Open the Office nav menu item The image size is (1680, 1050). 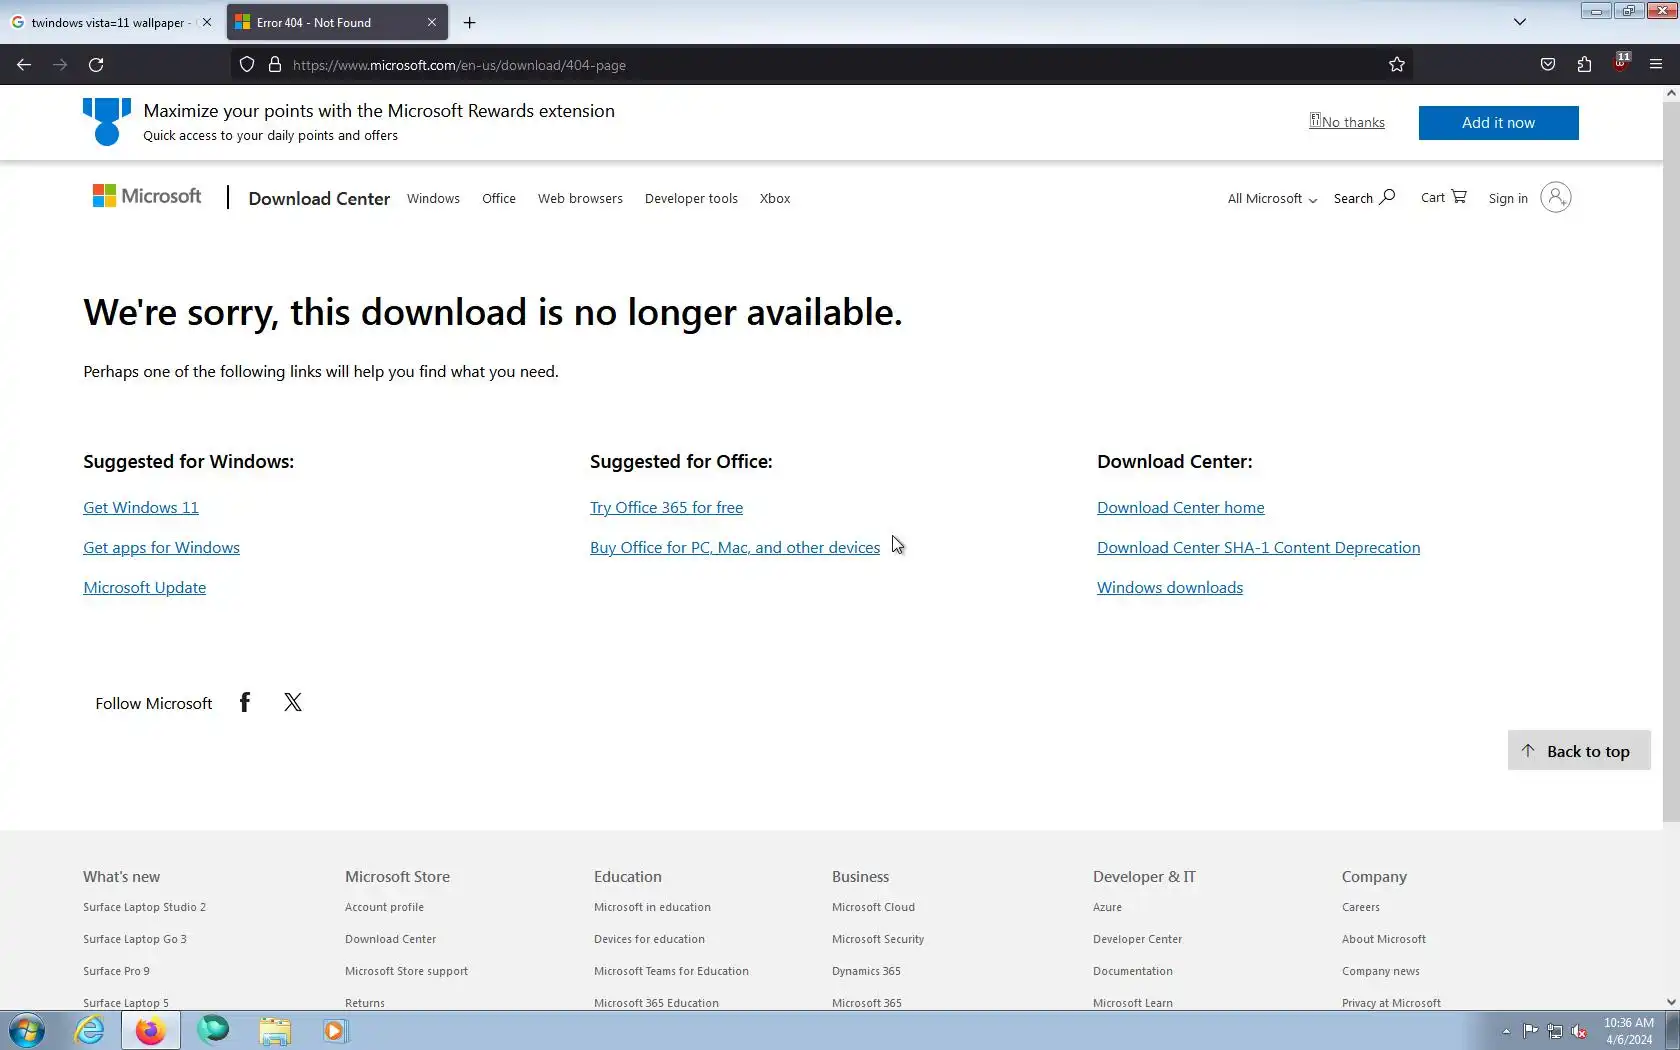(x=499, y=198)
